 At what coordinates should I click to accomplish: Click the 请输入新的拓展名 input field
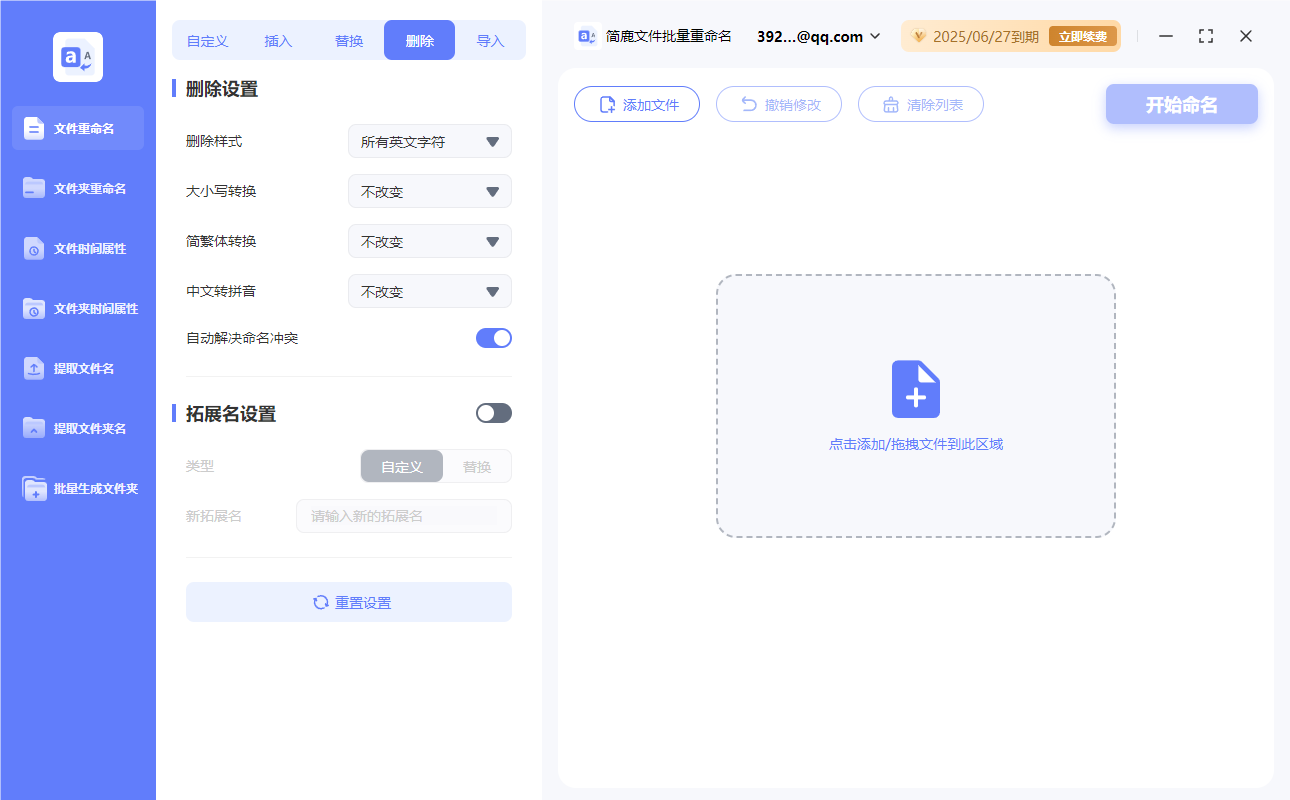tap(403, 515)
